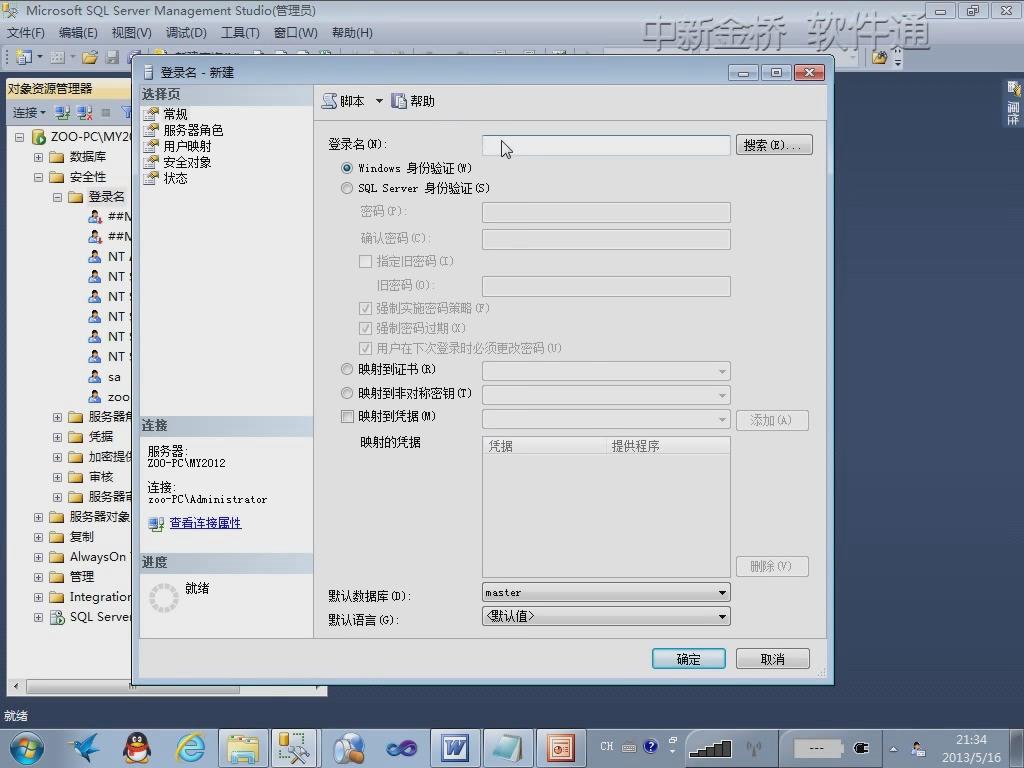Click the SQL Server Agent icon in tree

click(57, 617)
